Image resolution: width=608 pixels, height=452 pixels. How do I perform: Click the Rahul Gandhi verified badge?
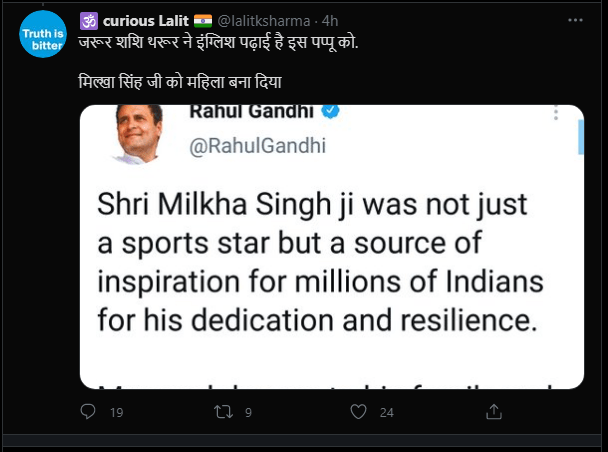tap(330, 111)
